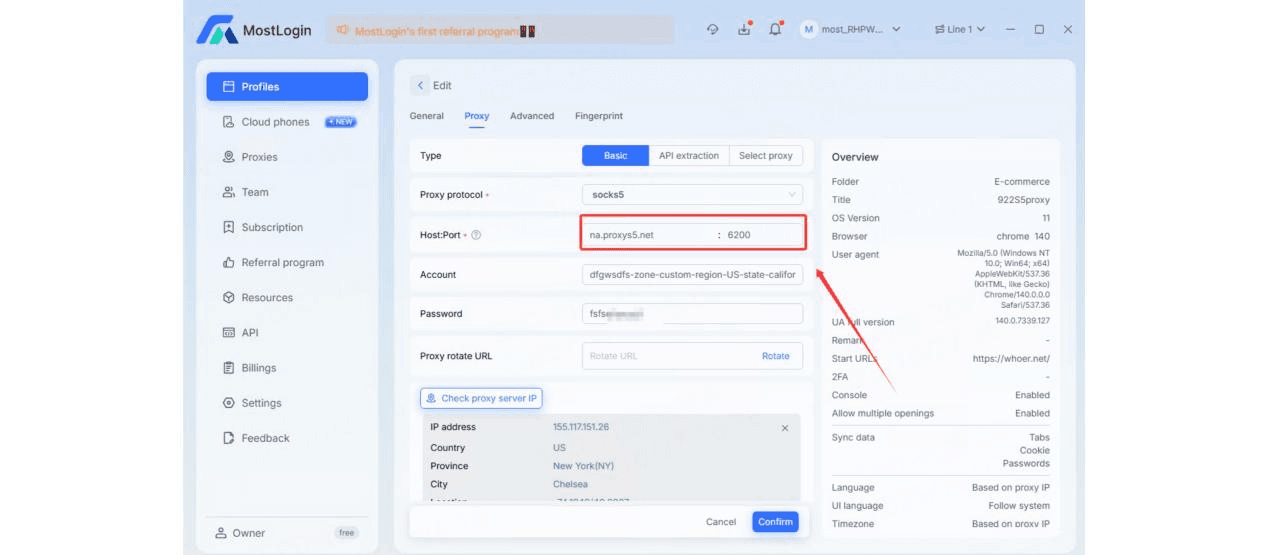
Task: Open the notifications bell
Action: click(775, 30)
